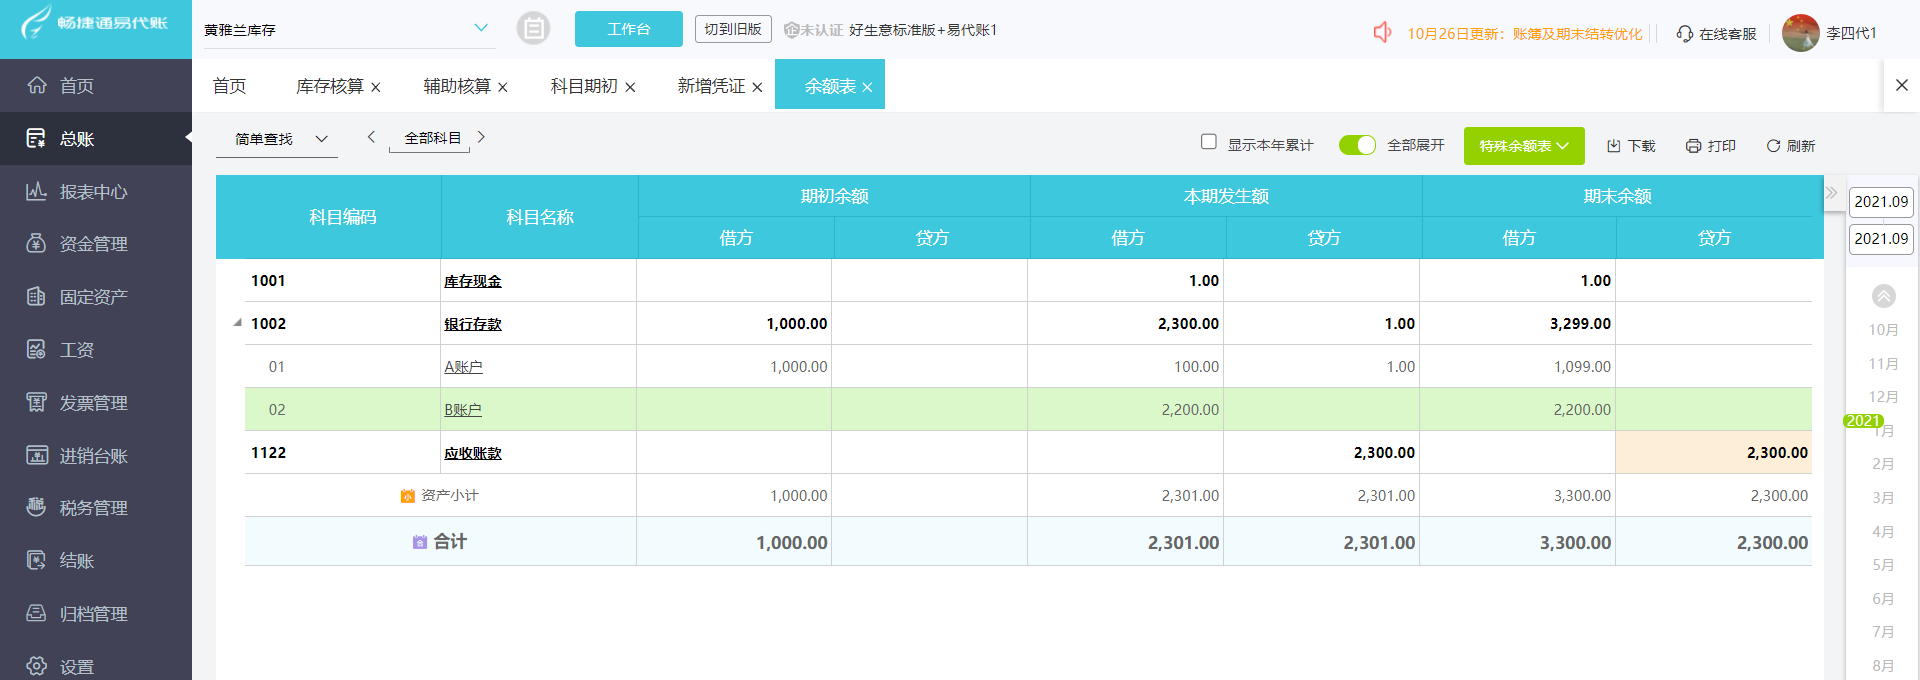Viewport: 1920px width, 680px height.
Task: Switch to the 首页 tab
Action: (x=229, y=86)
